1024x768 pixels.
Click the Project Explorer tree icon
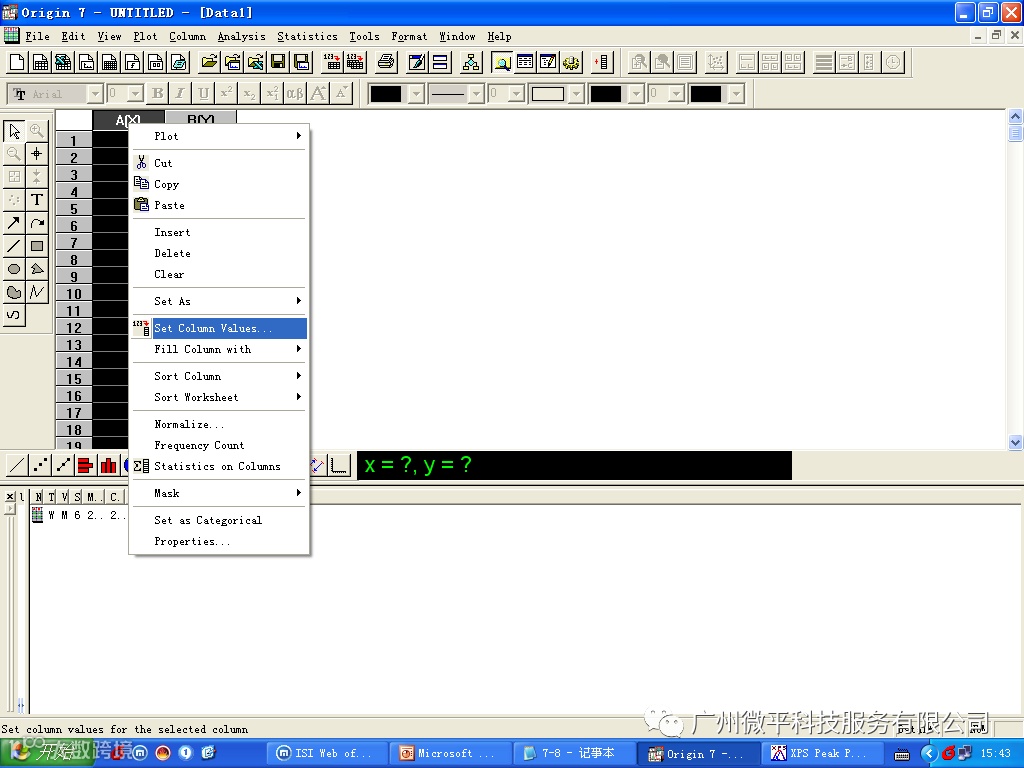pyautogui.click(x=471, y=62)
